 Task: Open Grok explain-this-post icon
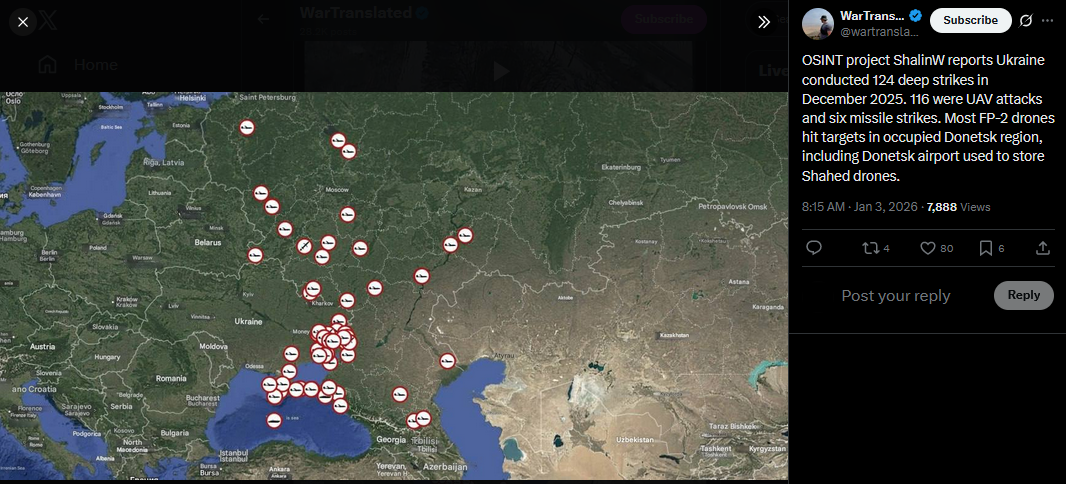[x=1026, y=20]
